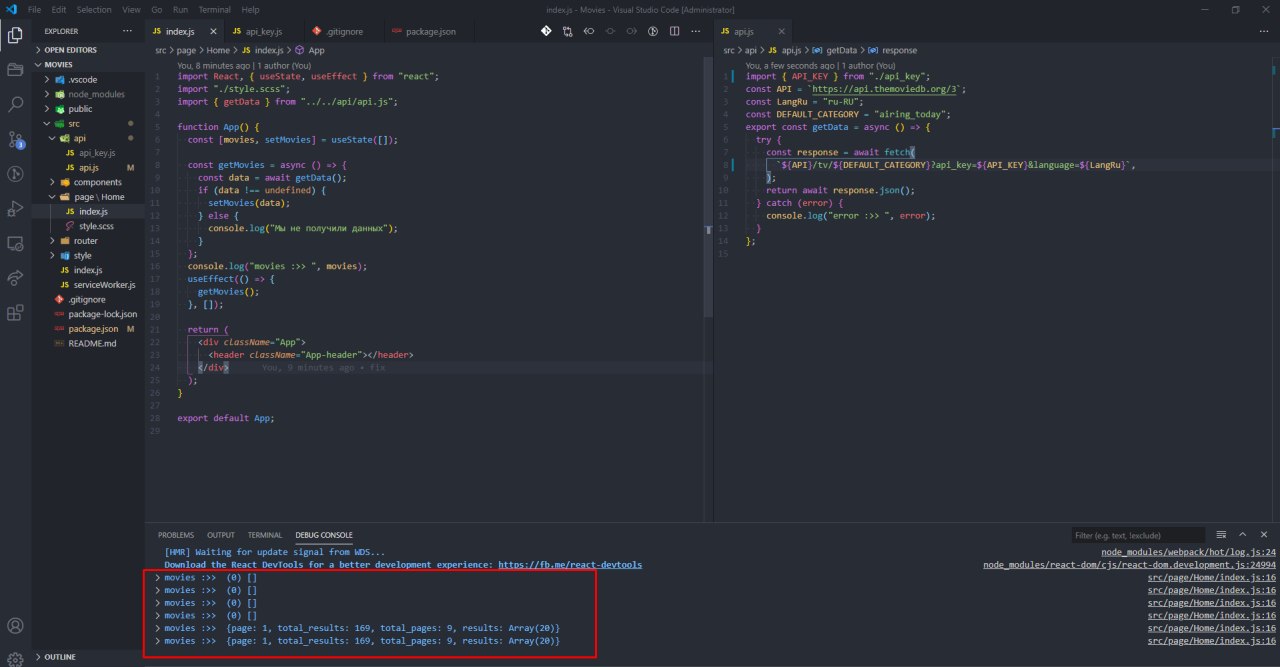Viewport: 1280px width, 667px height.
Task: Open the Source Control view
Action: click(x=15, y=139)
